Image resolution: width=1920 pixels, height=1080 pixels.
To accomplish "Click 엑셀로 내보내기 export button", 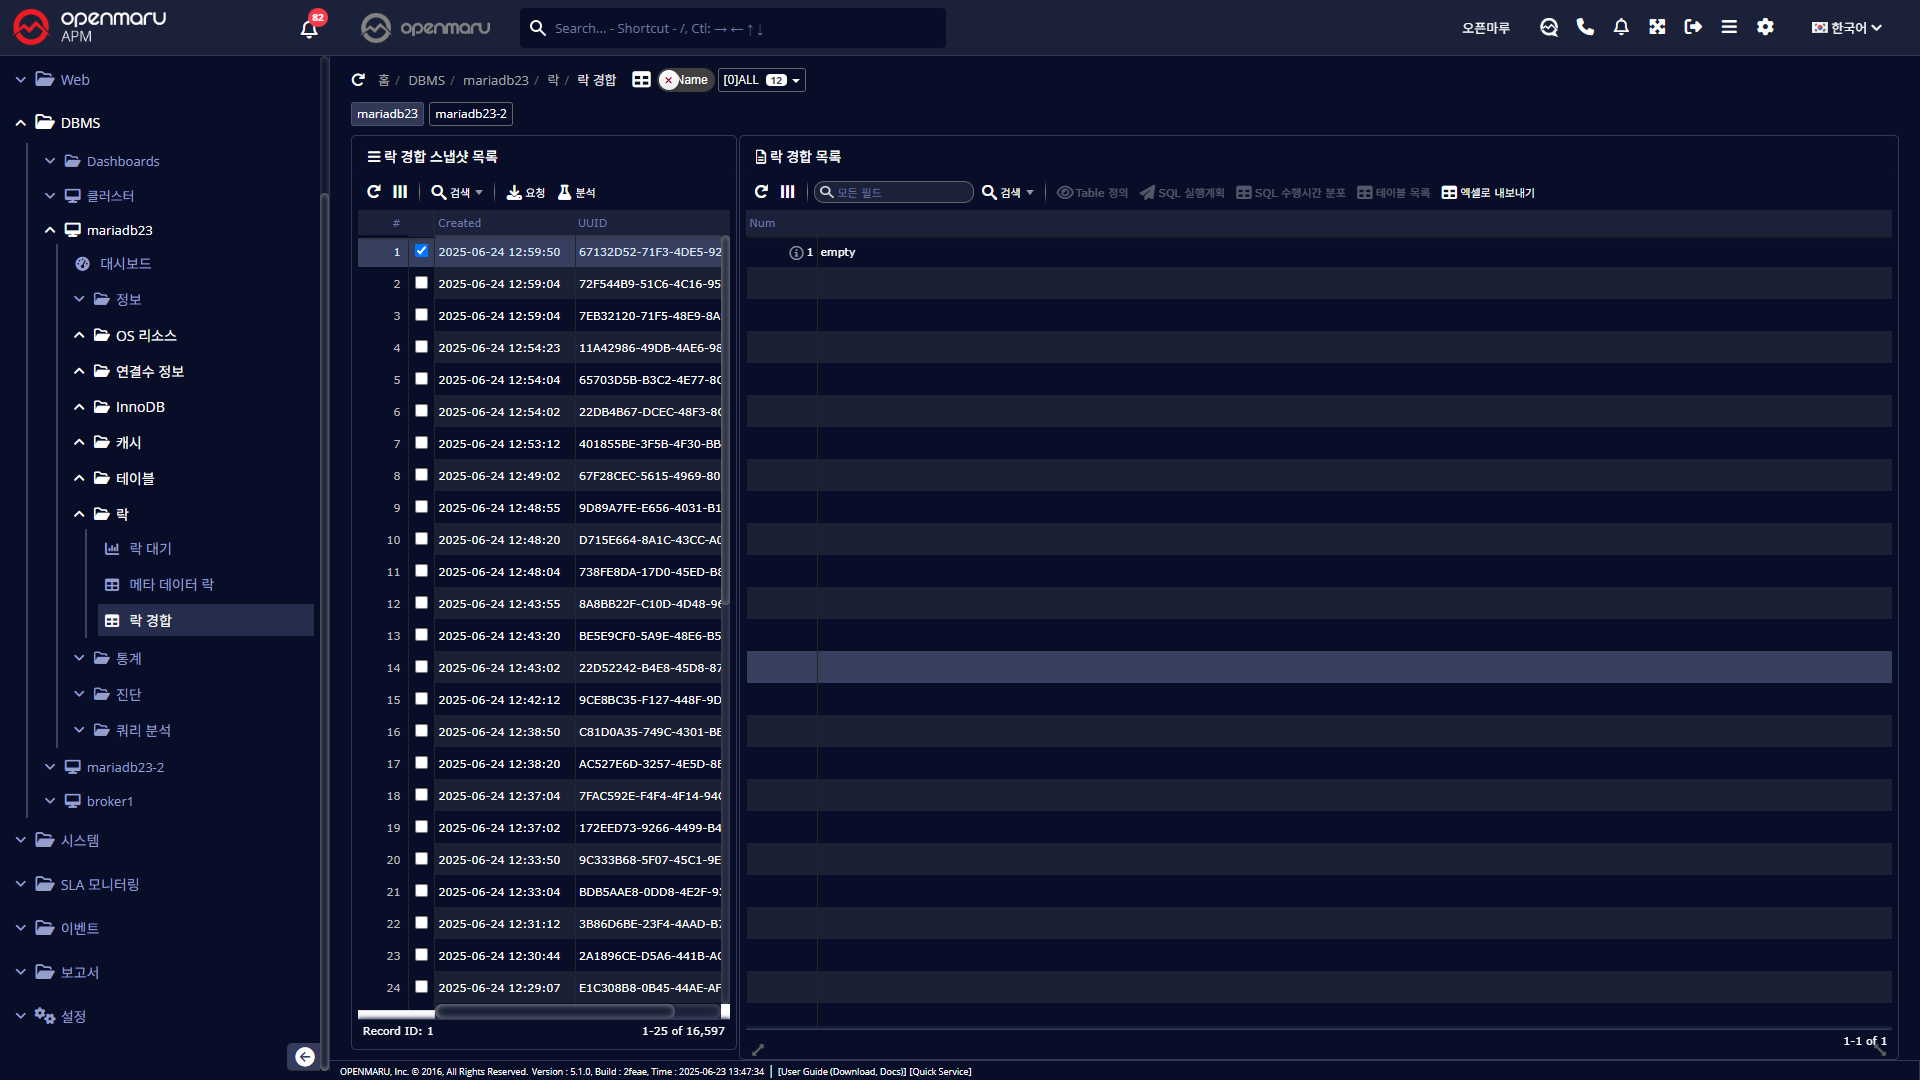I will (1488, 192).
